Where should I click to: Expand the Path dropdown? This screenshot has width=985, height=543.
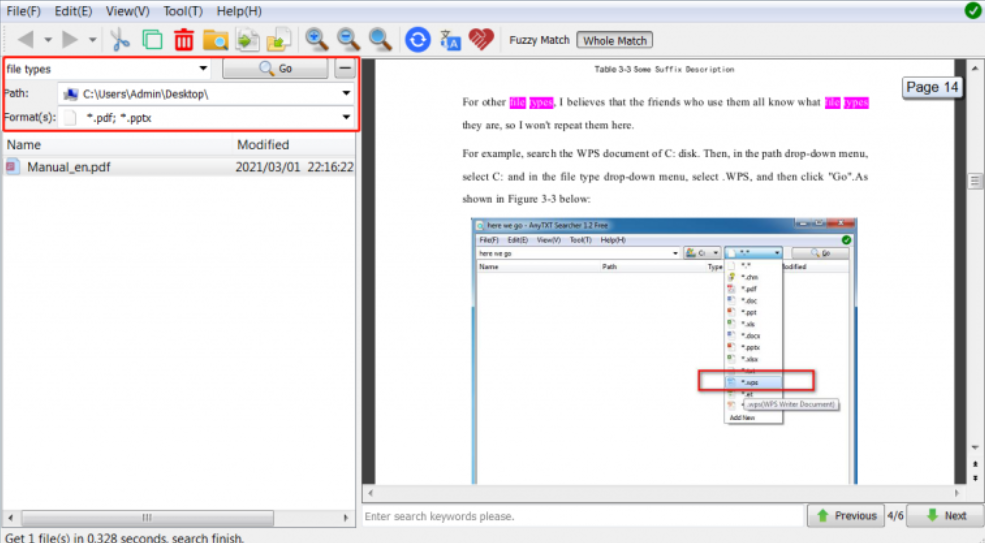[x=346, y=93]
